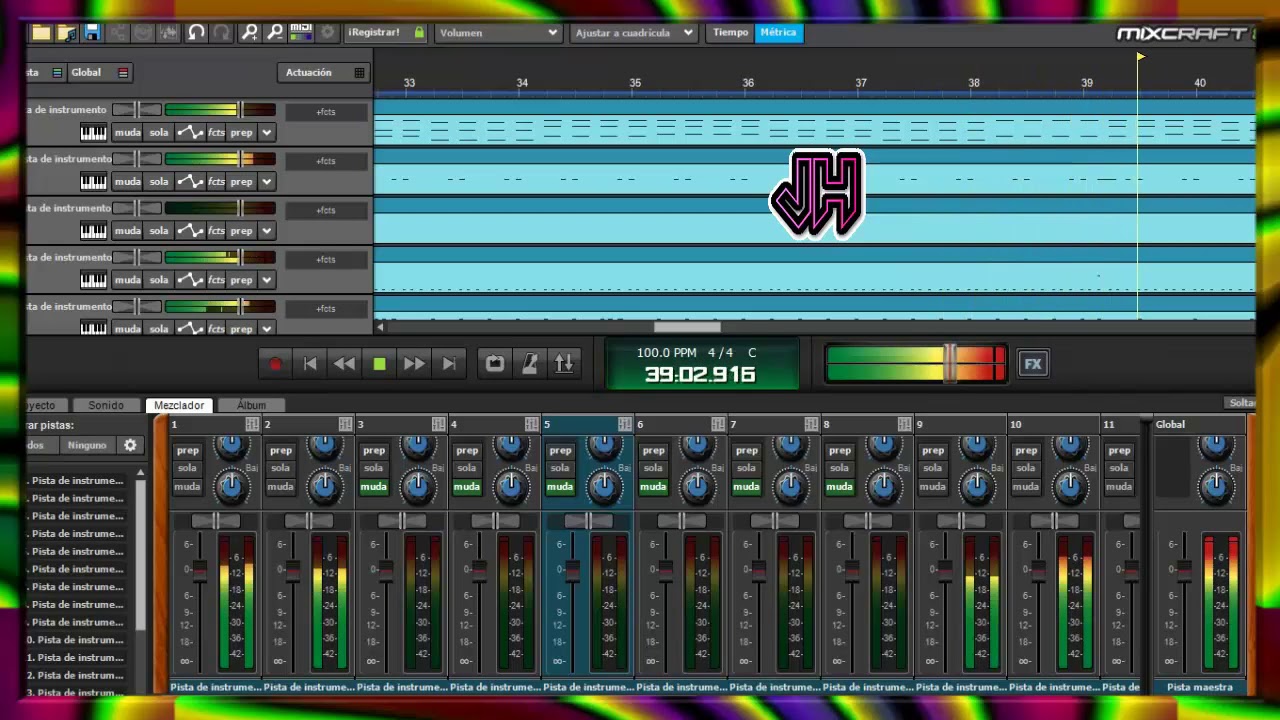
Task: Arm the first track with prep
Action: (x=242, y=132)
